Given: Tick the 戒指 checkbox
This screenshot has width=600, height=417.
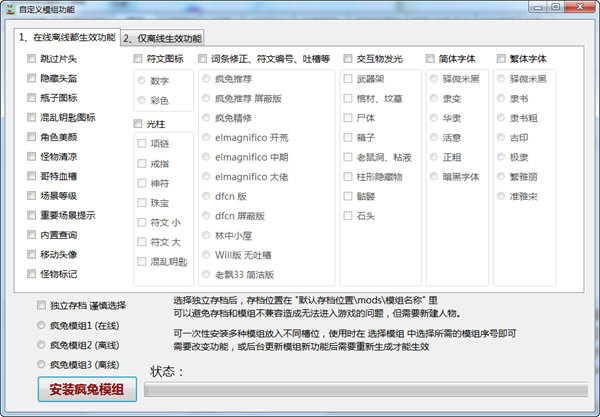Looking at the screenshot, I should coord(142,164).
